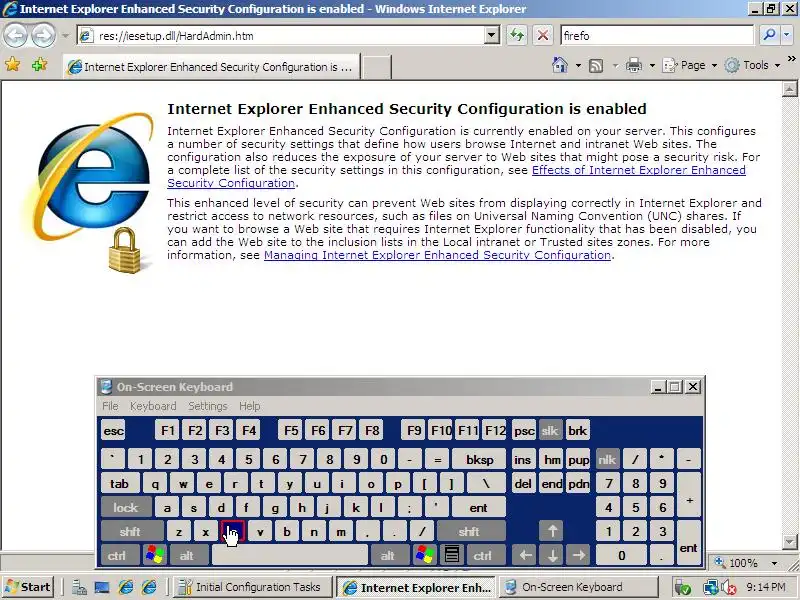Open Server Manager from Quick Launch
This screenshot has width=800, height=600.
coord(79,587)
